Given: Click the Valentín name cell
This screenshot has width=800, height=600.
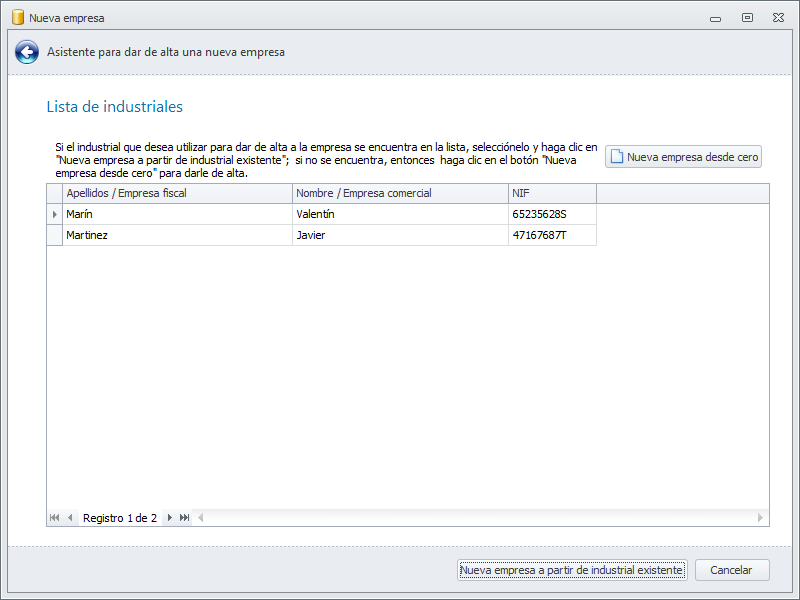Looking at the screenshot, I should tap(400, 214).
